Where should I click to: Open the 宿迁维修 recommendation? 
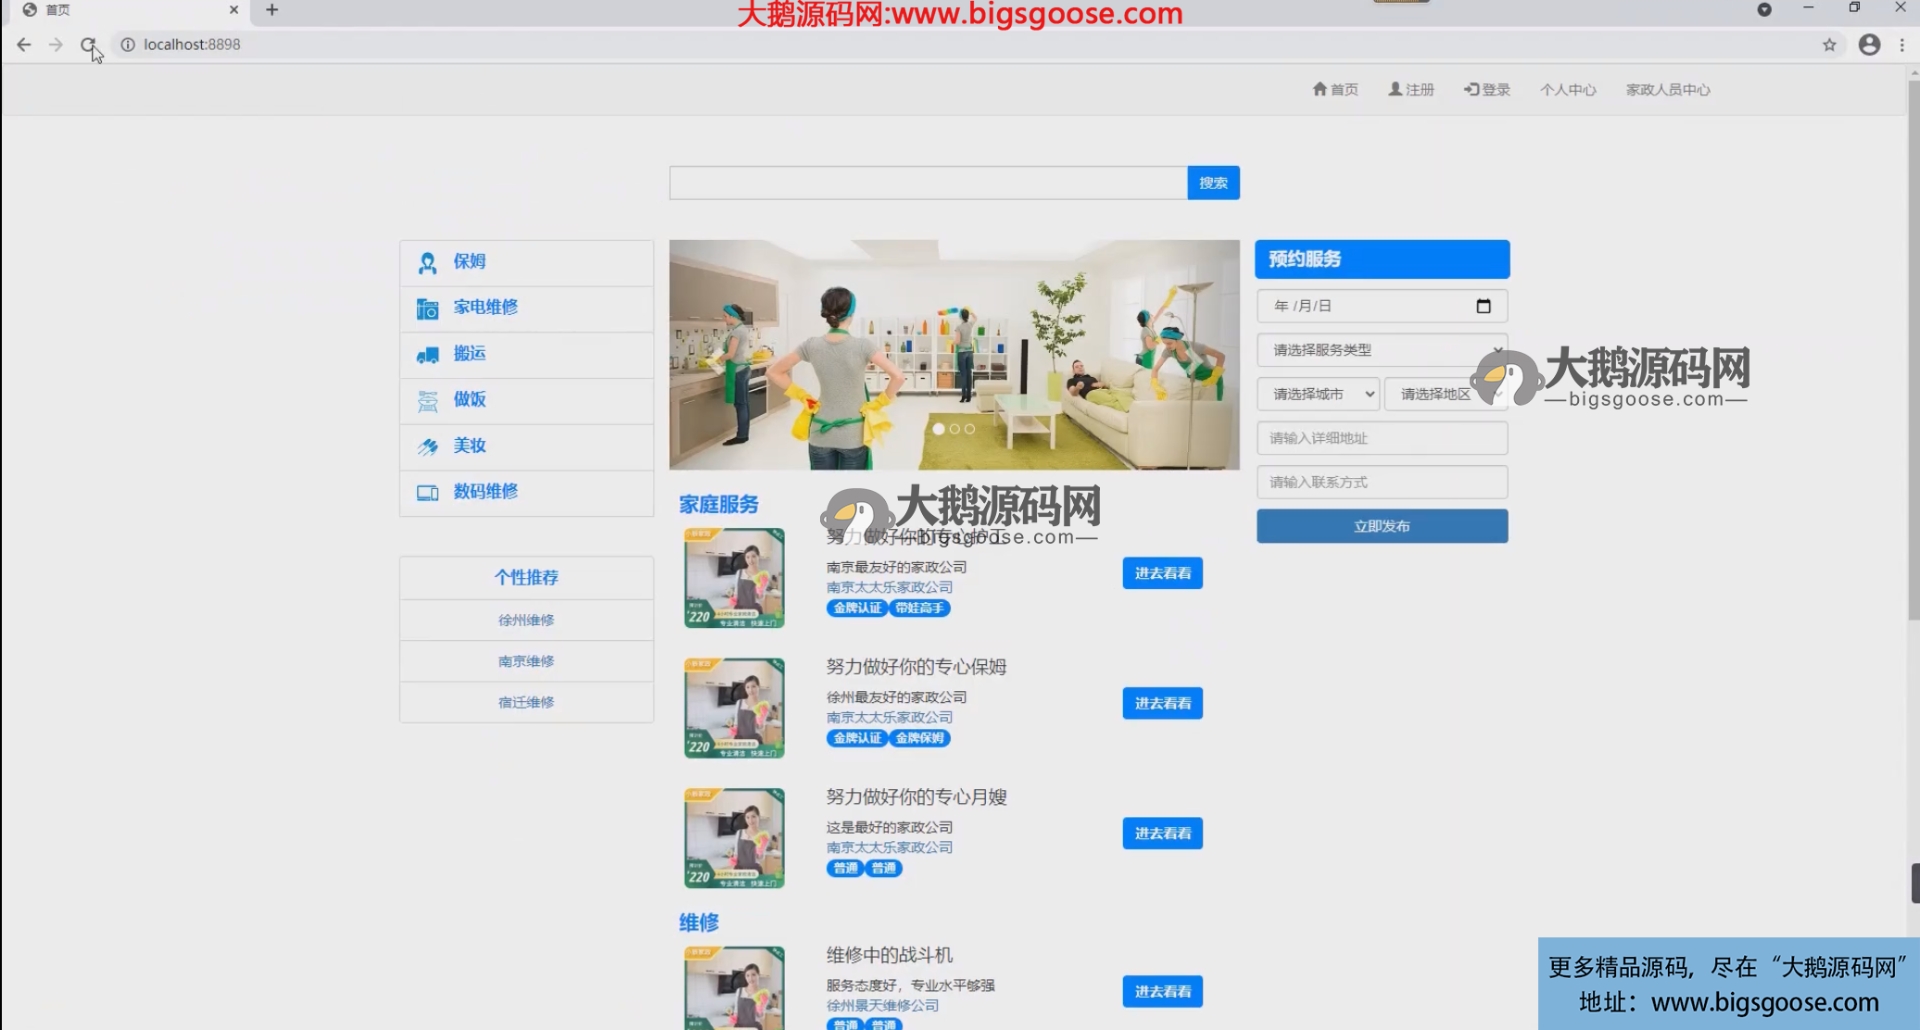pyautogui.click(x=526, y=702)
